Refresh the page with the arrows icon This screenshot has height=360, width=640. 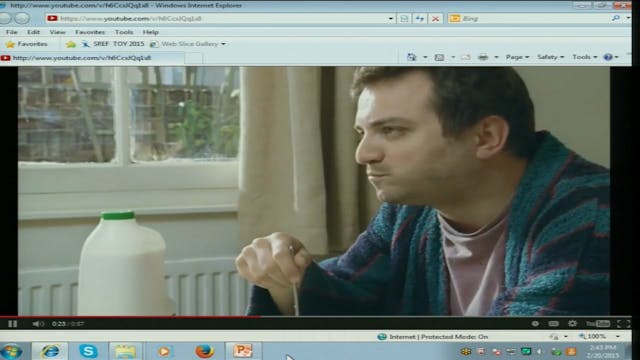[420, 19]
